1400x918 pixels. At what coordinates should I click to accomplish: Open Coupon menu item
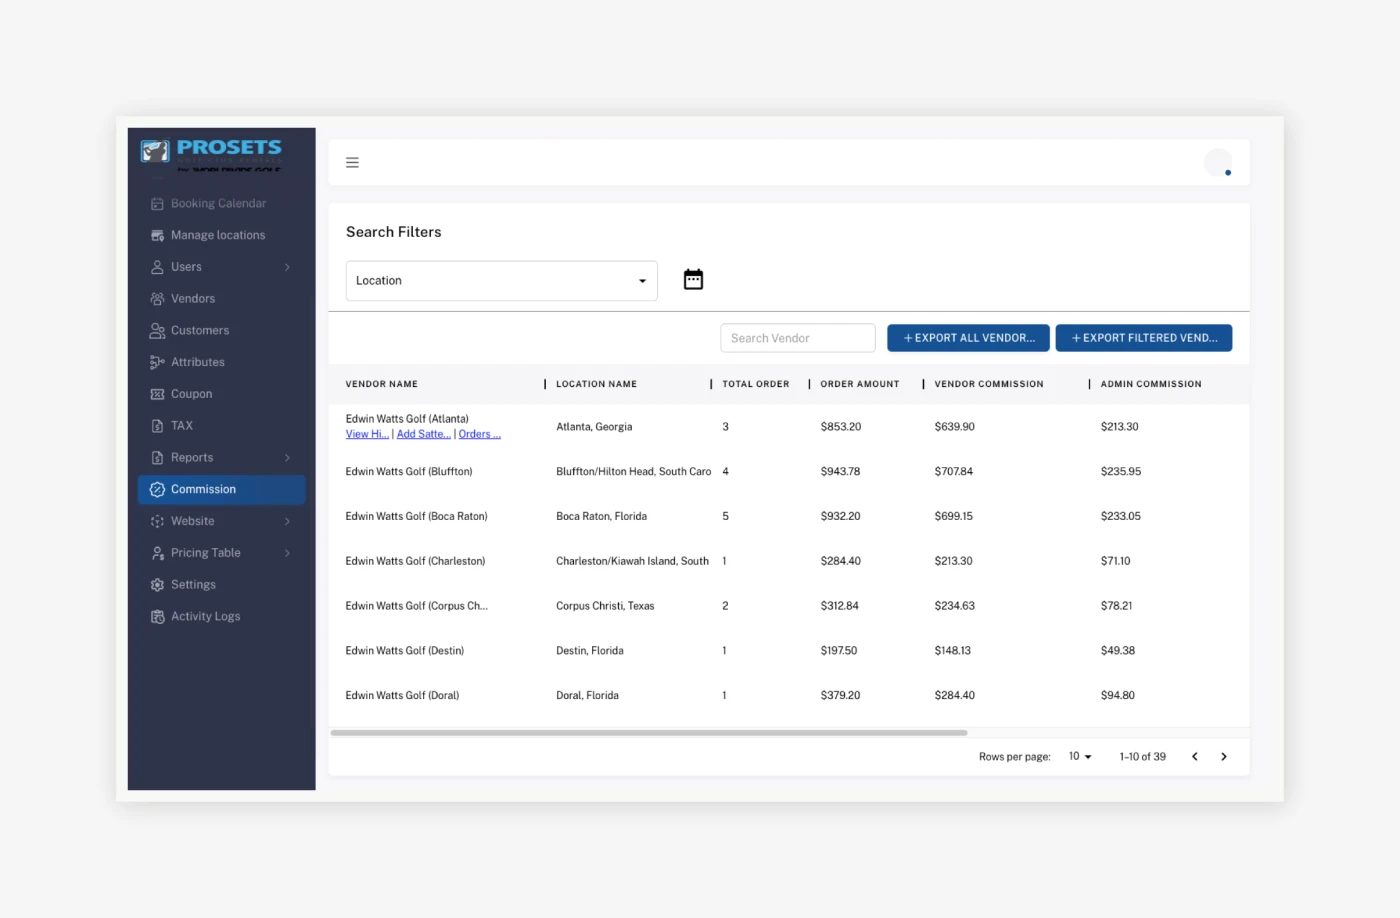(191, 394)
